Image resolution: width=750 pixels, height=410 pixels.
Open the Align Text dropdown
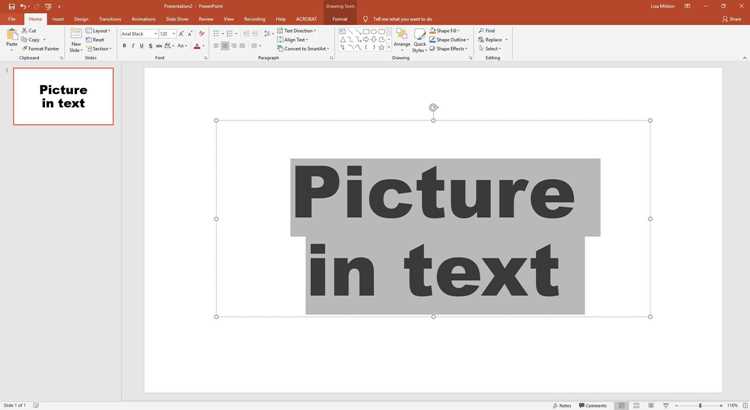[x=293, y=40]
